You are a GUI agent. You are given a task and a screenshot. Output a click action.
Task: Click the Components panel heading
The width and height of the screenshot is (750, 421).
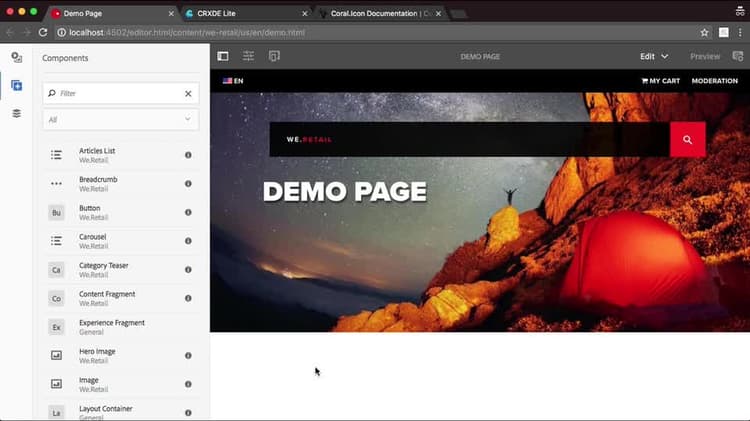[x=65, y=58]
